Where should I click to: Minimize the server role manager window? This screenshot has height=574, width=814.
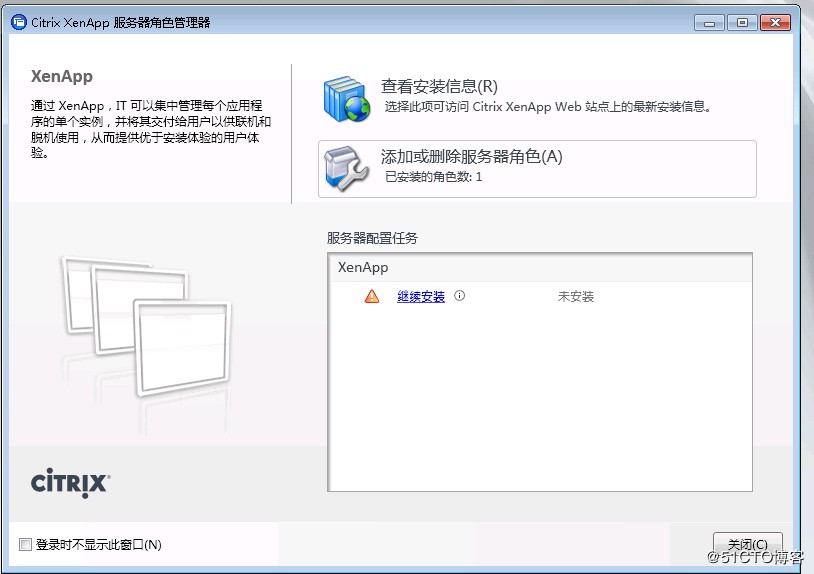[709, 23]
